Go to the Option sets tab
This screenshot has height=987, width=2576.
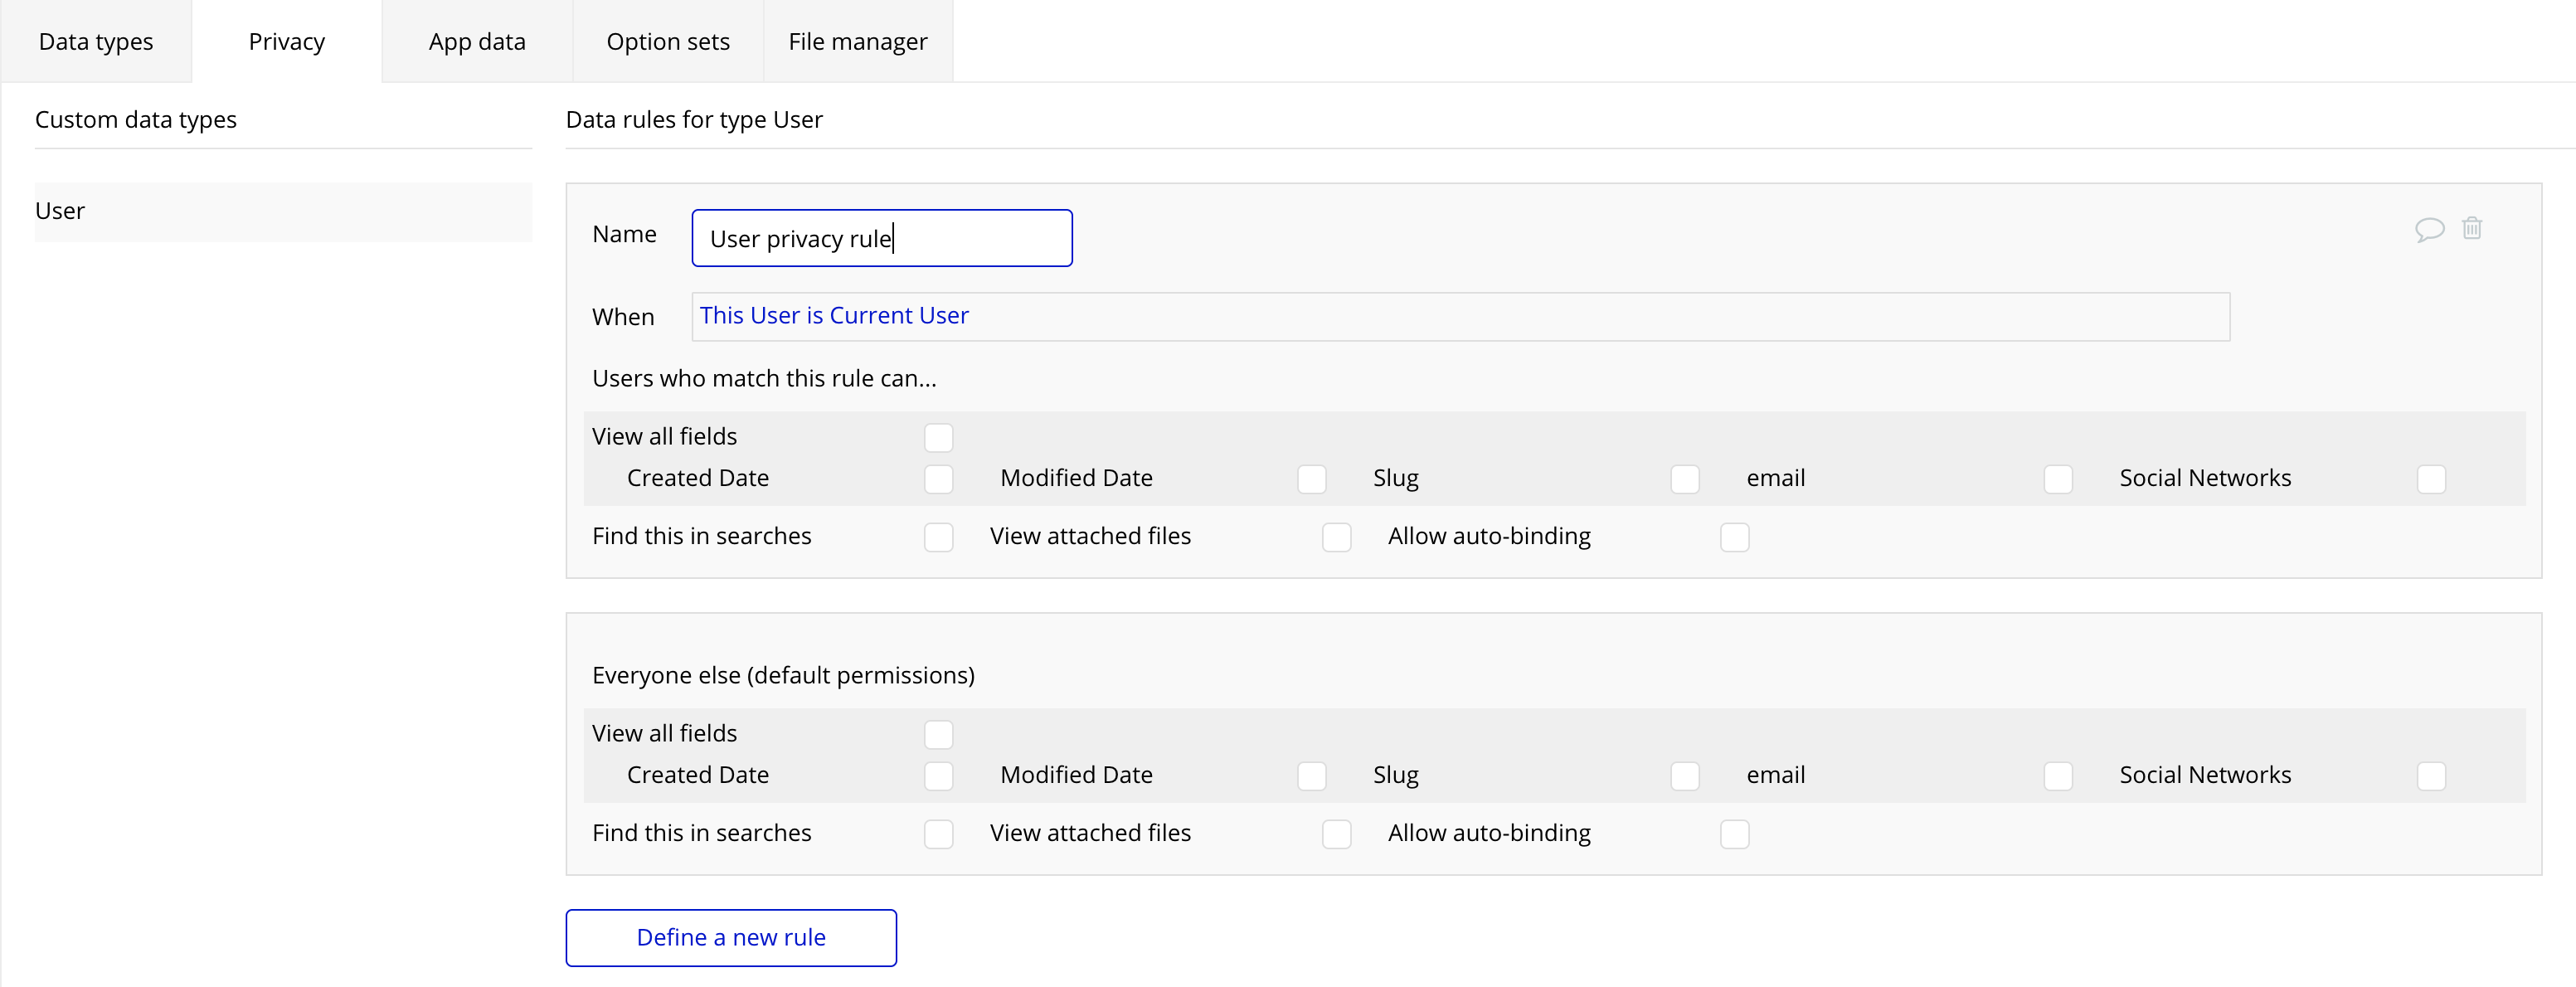click(x=668, y=42)
